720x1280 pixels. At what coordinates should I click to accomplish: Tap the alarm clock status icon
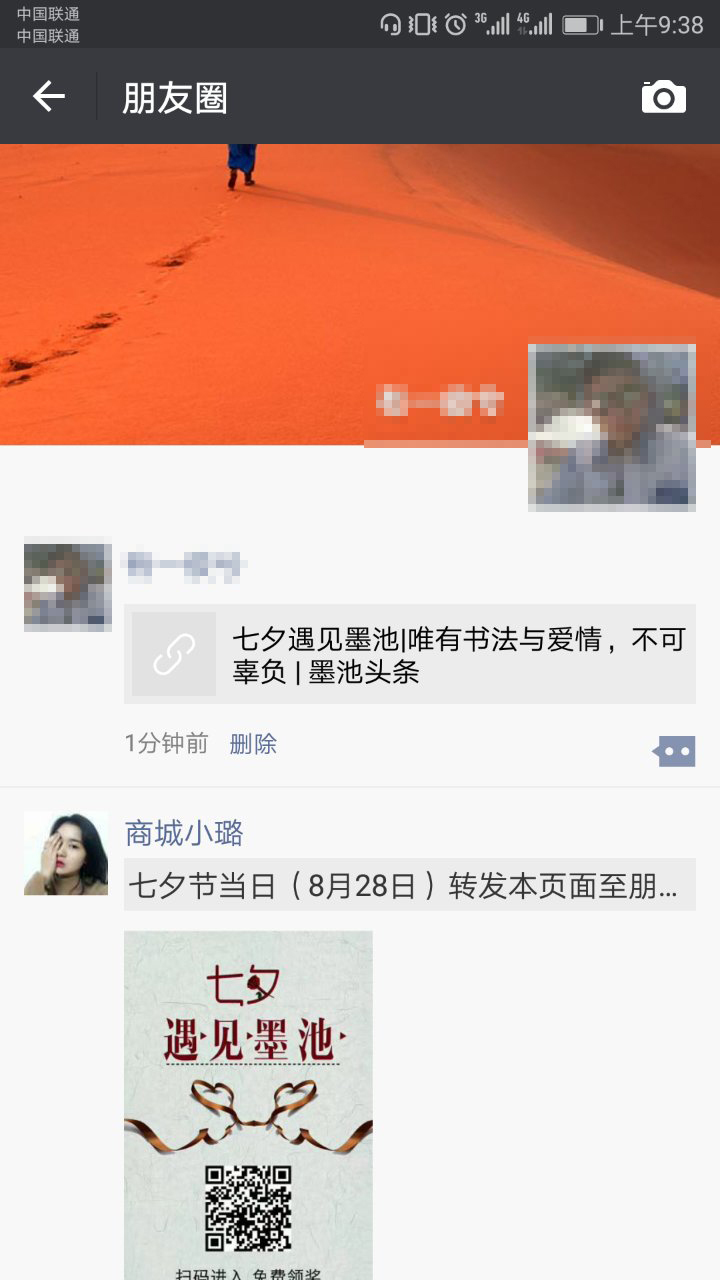click(456, 24)
